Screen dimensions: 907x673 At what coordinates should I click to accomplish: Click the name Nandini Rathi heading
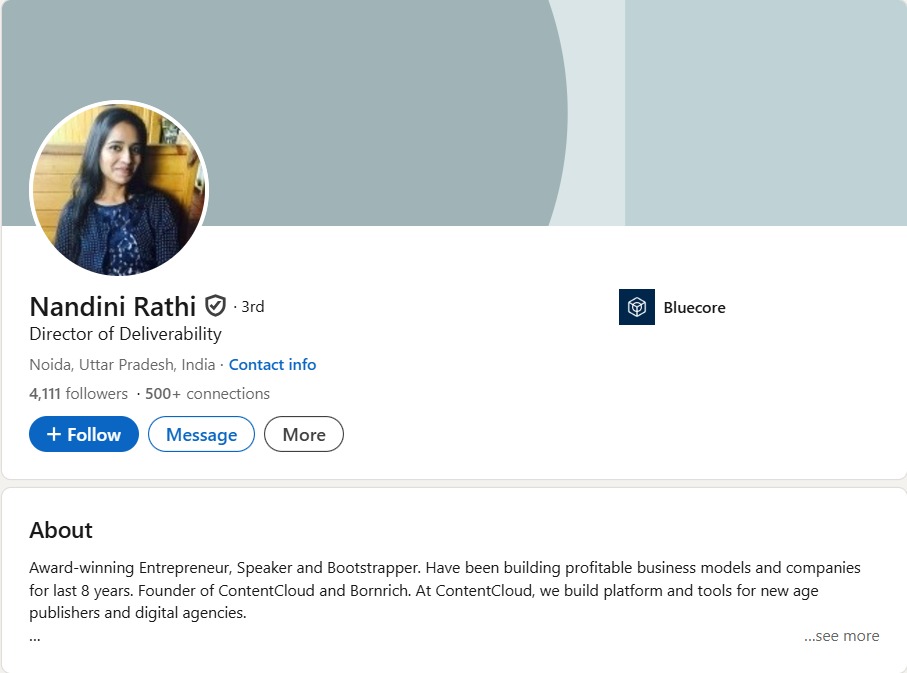[112, 306]
